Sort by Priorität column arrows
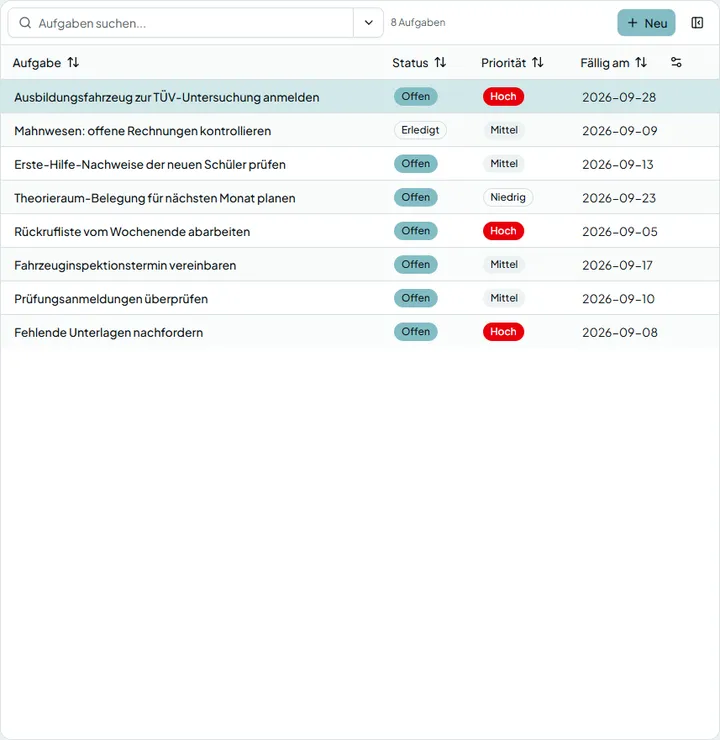The height and width of the screenshot is (740, 720). [538, 62]
